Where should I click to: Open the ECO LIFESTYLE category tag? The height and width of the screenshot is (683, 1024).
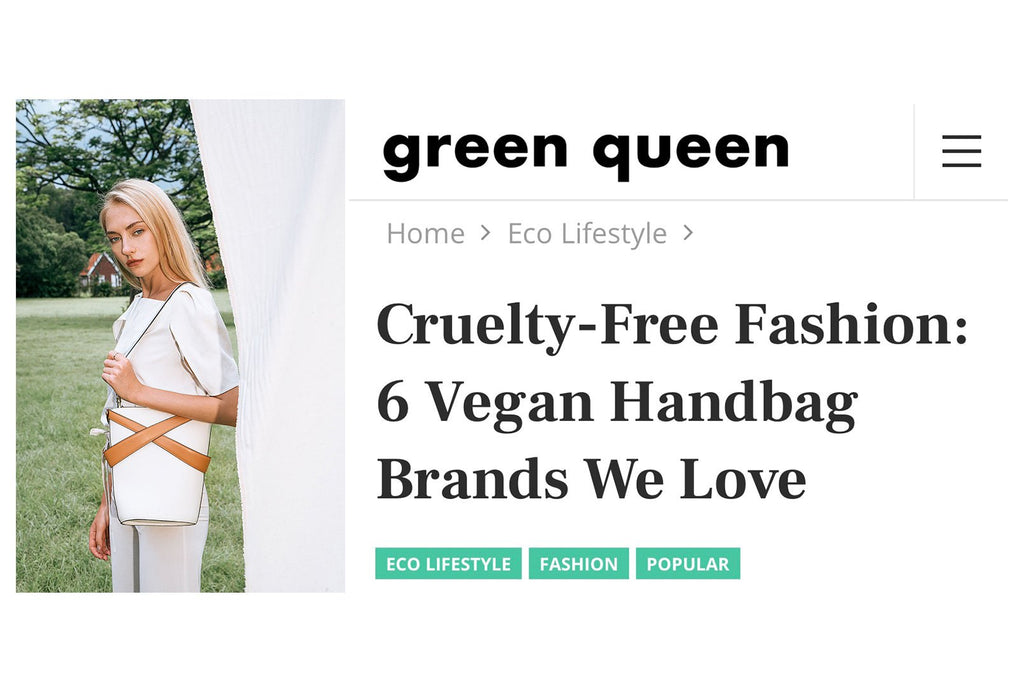447,563
